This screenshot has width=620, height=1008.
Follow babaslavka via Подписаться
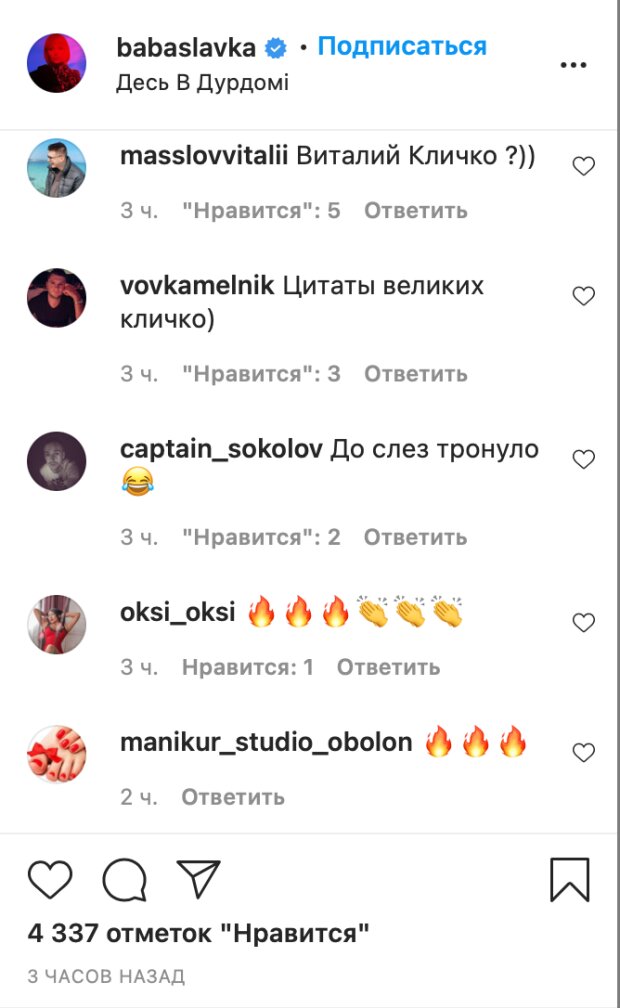point(402,46)
